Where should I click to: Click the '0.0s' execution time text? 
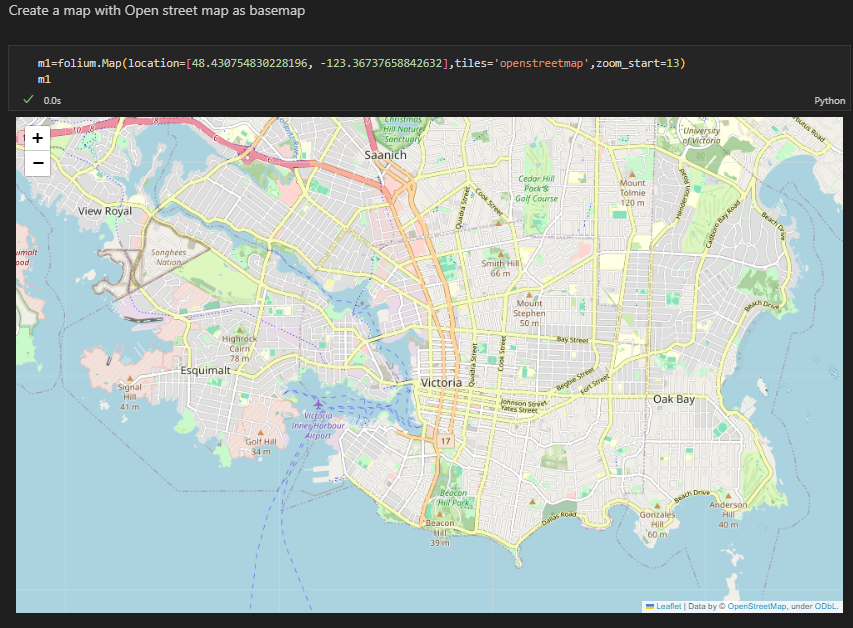point(52,101)
